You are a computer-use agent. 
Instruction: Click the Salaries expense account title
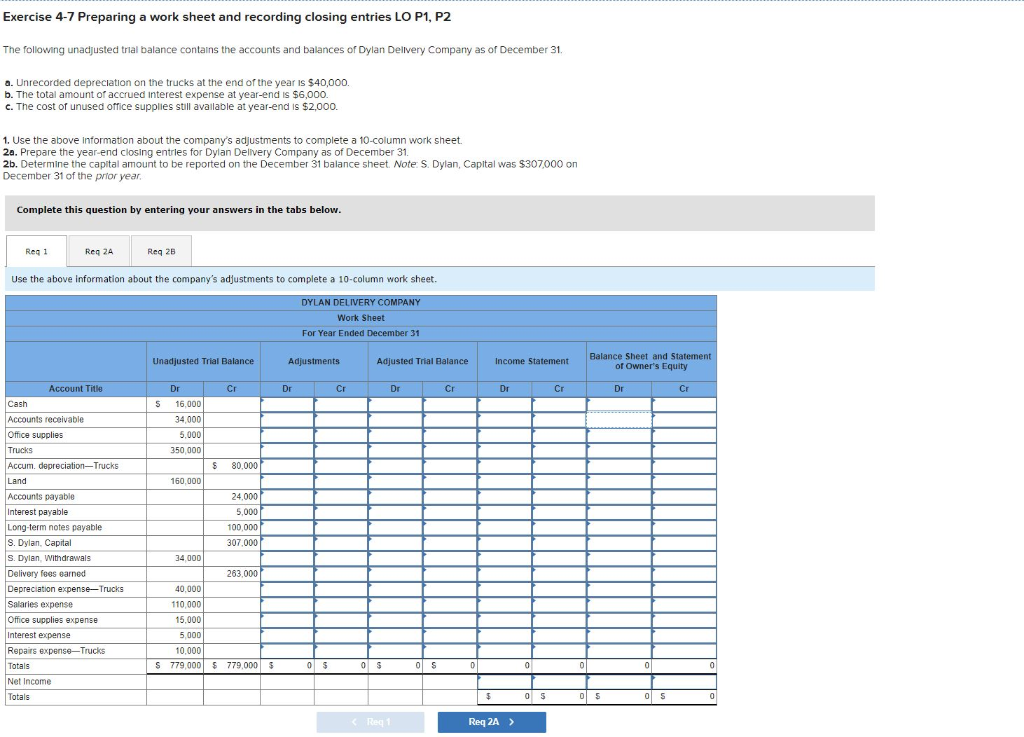pos(40,604)
